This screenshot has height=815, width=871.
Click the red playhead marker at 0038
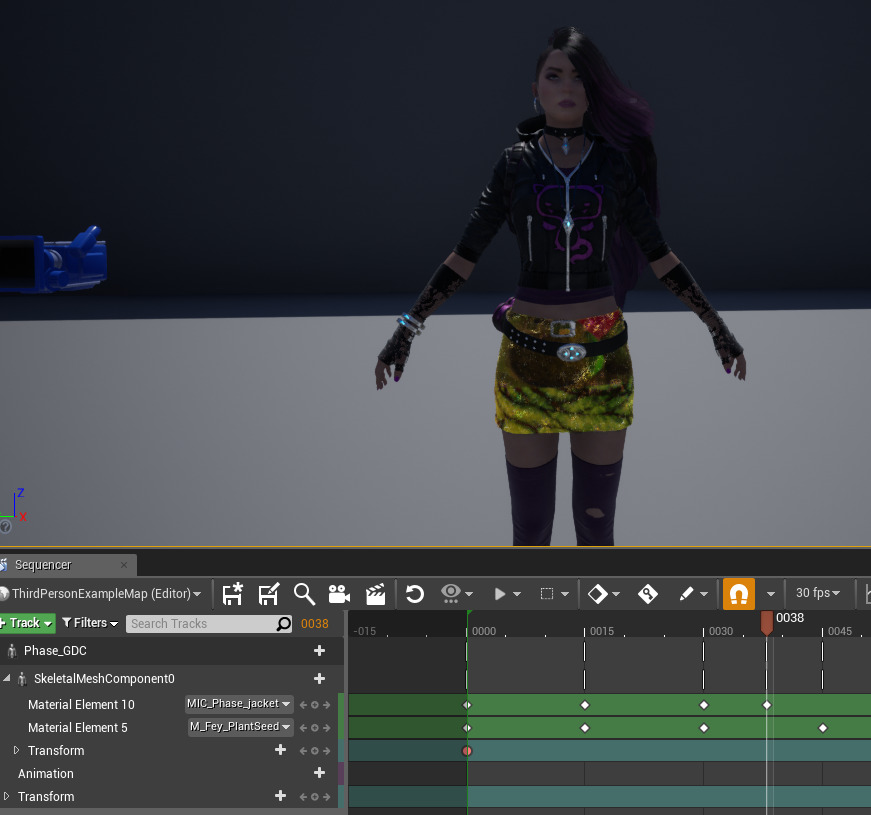767,623
